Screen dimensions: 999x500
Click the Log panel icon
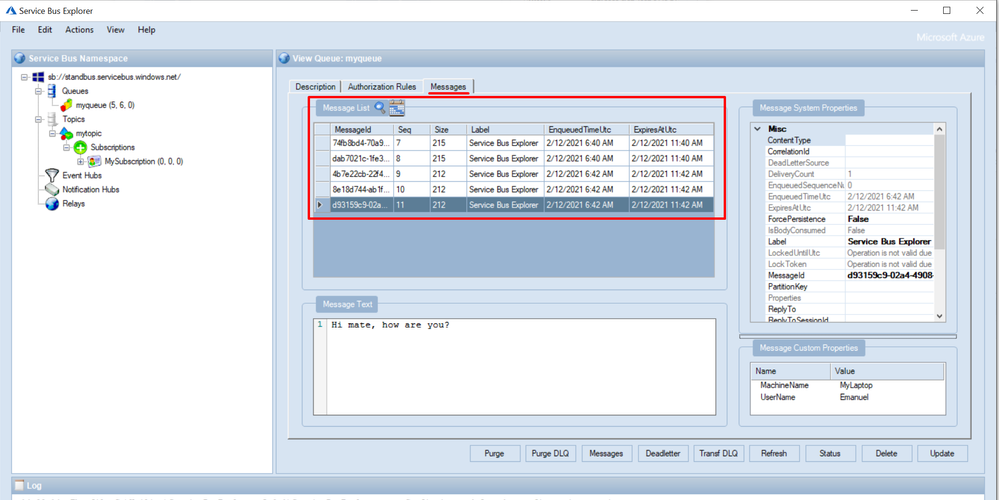coord(19,485)
